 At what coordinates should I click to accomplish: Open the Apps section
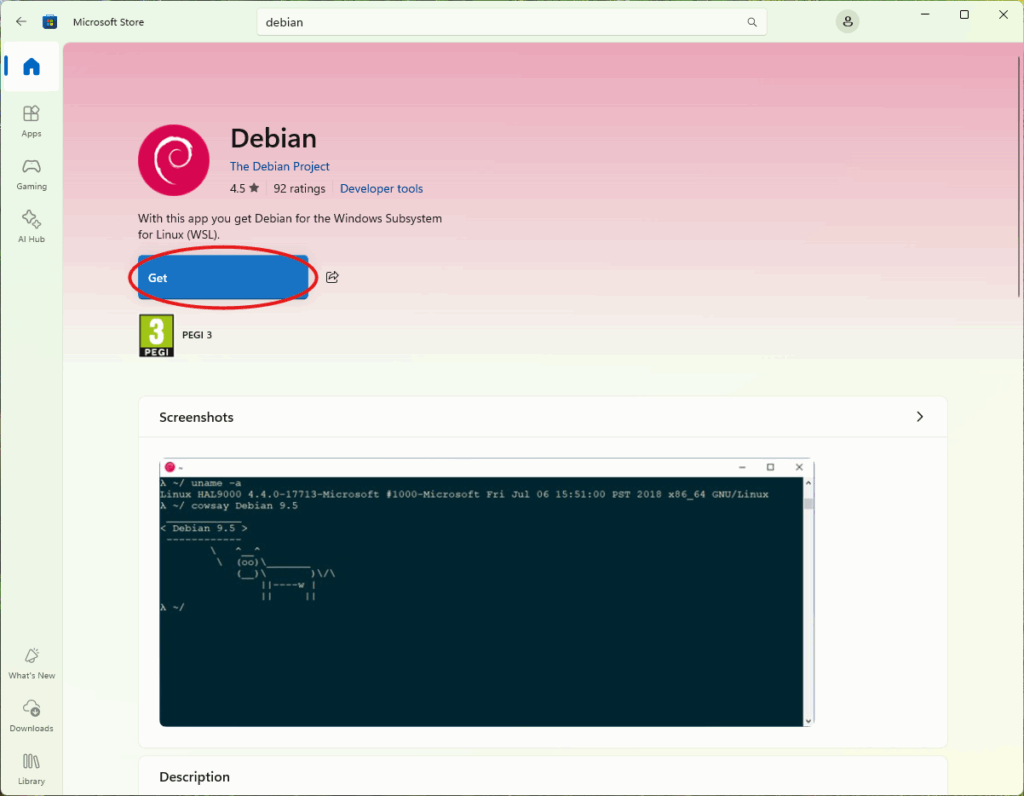31,121
